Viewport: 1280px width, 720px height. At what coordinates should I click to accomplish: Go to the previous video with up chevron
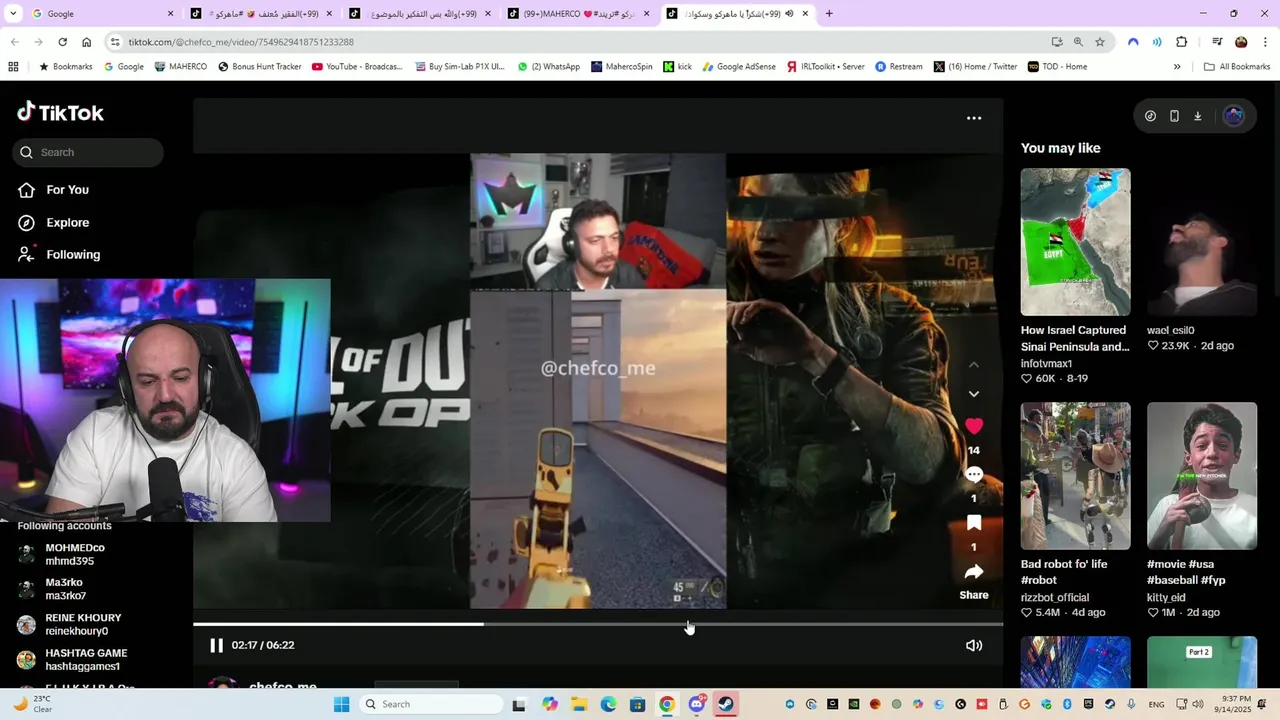pos(974,365)
